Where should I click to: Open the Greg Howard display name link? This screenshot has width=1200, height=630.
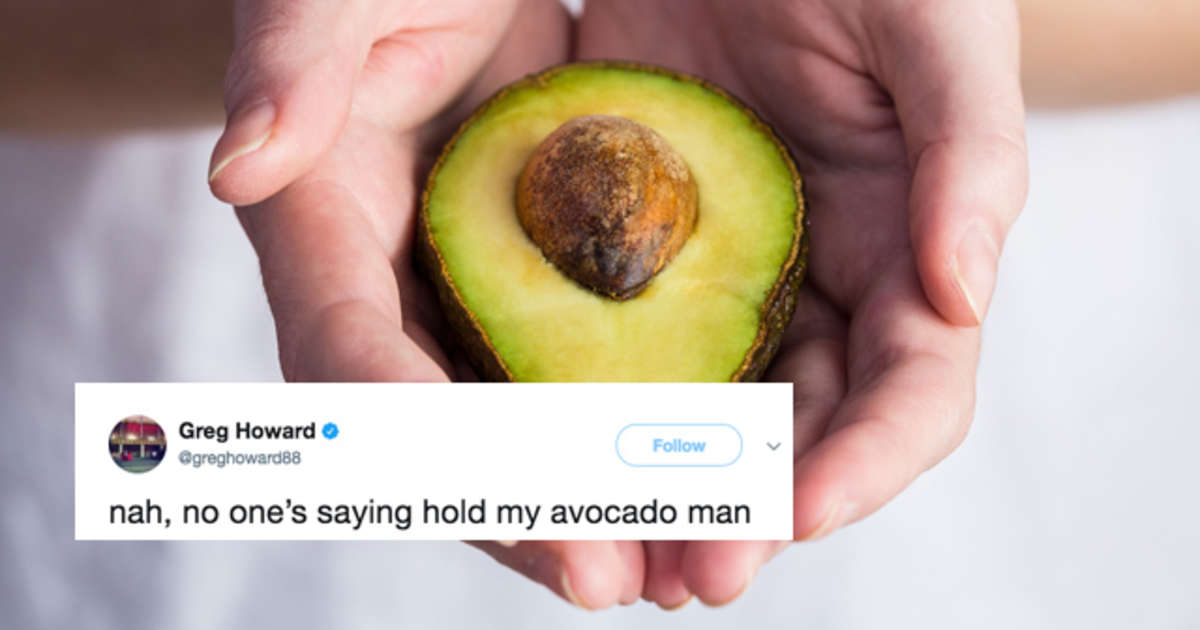click(247, 431)
